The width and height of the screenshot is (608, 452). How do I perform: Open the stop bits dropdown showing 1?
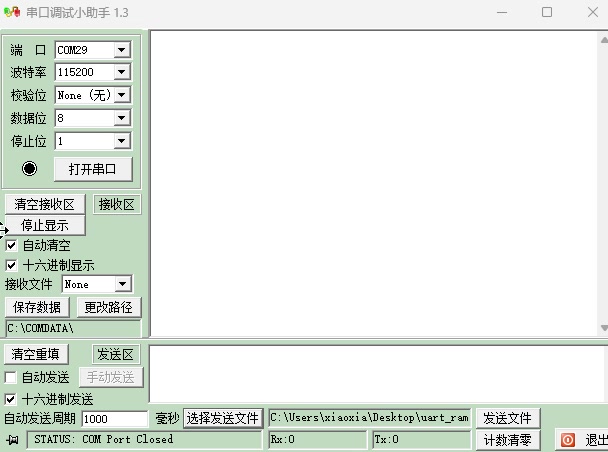(x=121, y=141)
